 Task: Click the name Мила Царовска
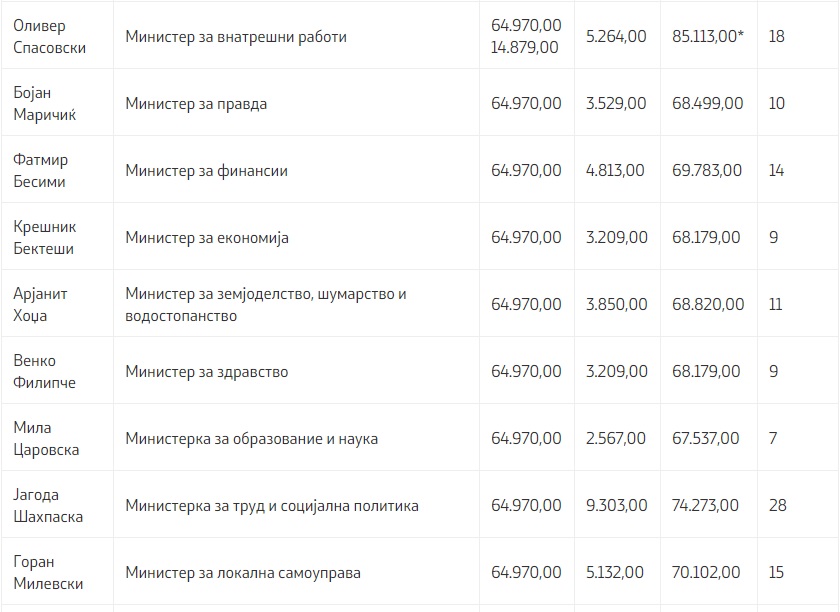click(x=46, y=438)
